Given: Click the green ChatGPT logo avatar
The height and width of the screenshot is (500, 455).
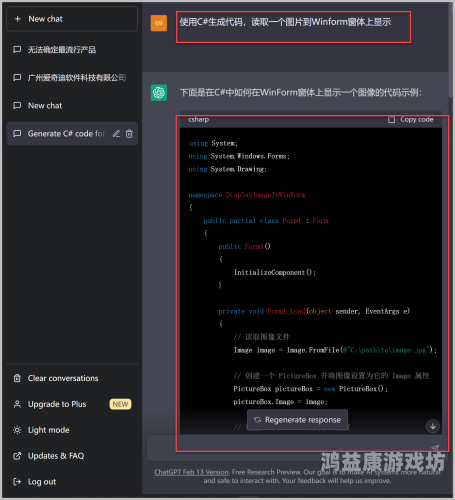Looking at the screenshot, I should tap(159, 93).
